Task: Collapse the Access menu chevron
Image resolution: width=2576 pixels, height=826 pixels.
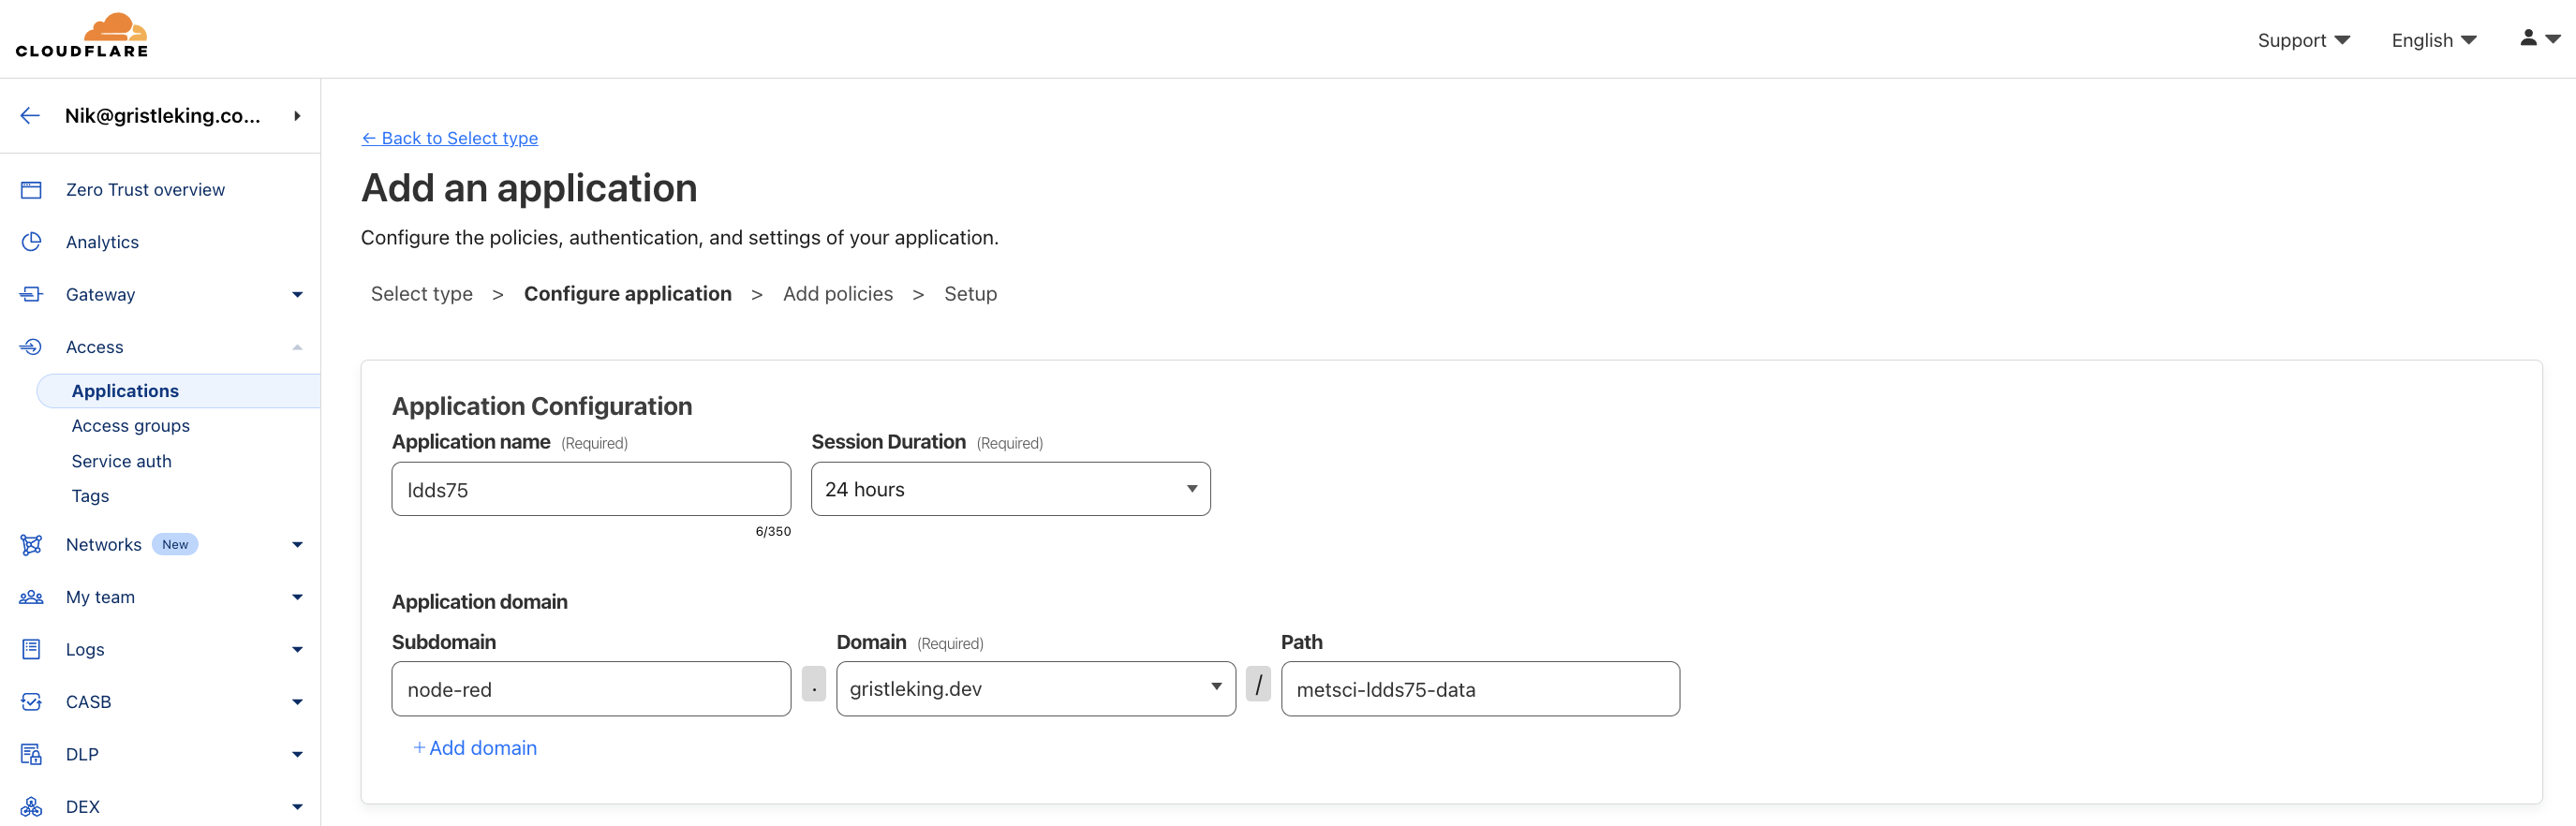Action: coord(297,347)
